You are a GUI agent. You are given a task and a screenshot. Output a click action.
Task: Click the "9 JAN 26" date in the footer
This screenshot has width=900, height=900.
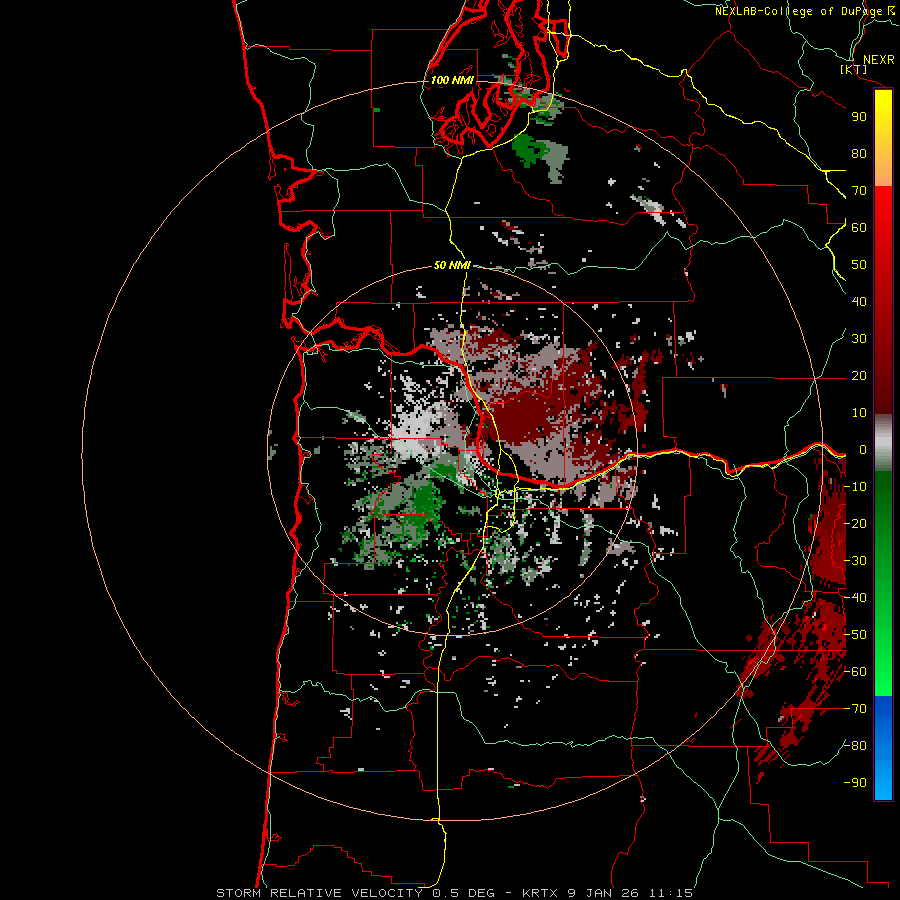[603, 893]
